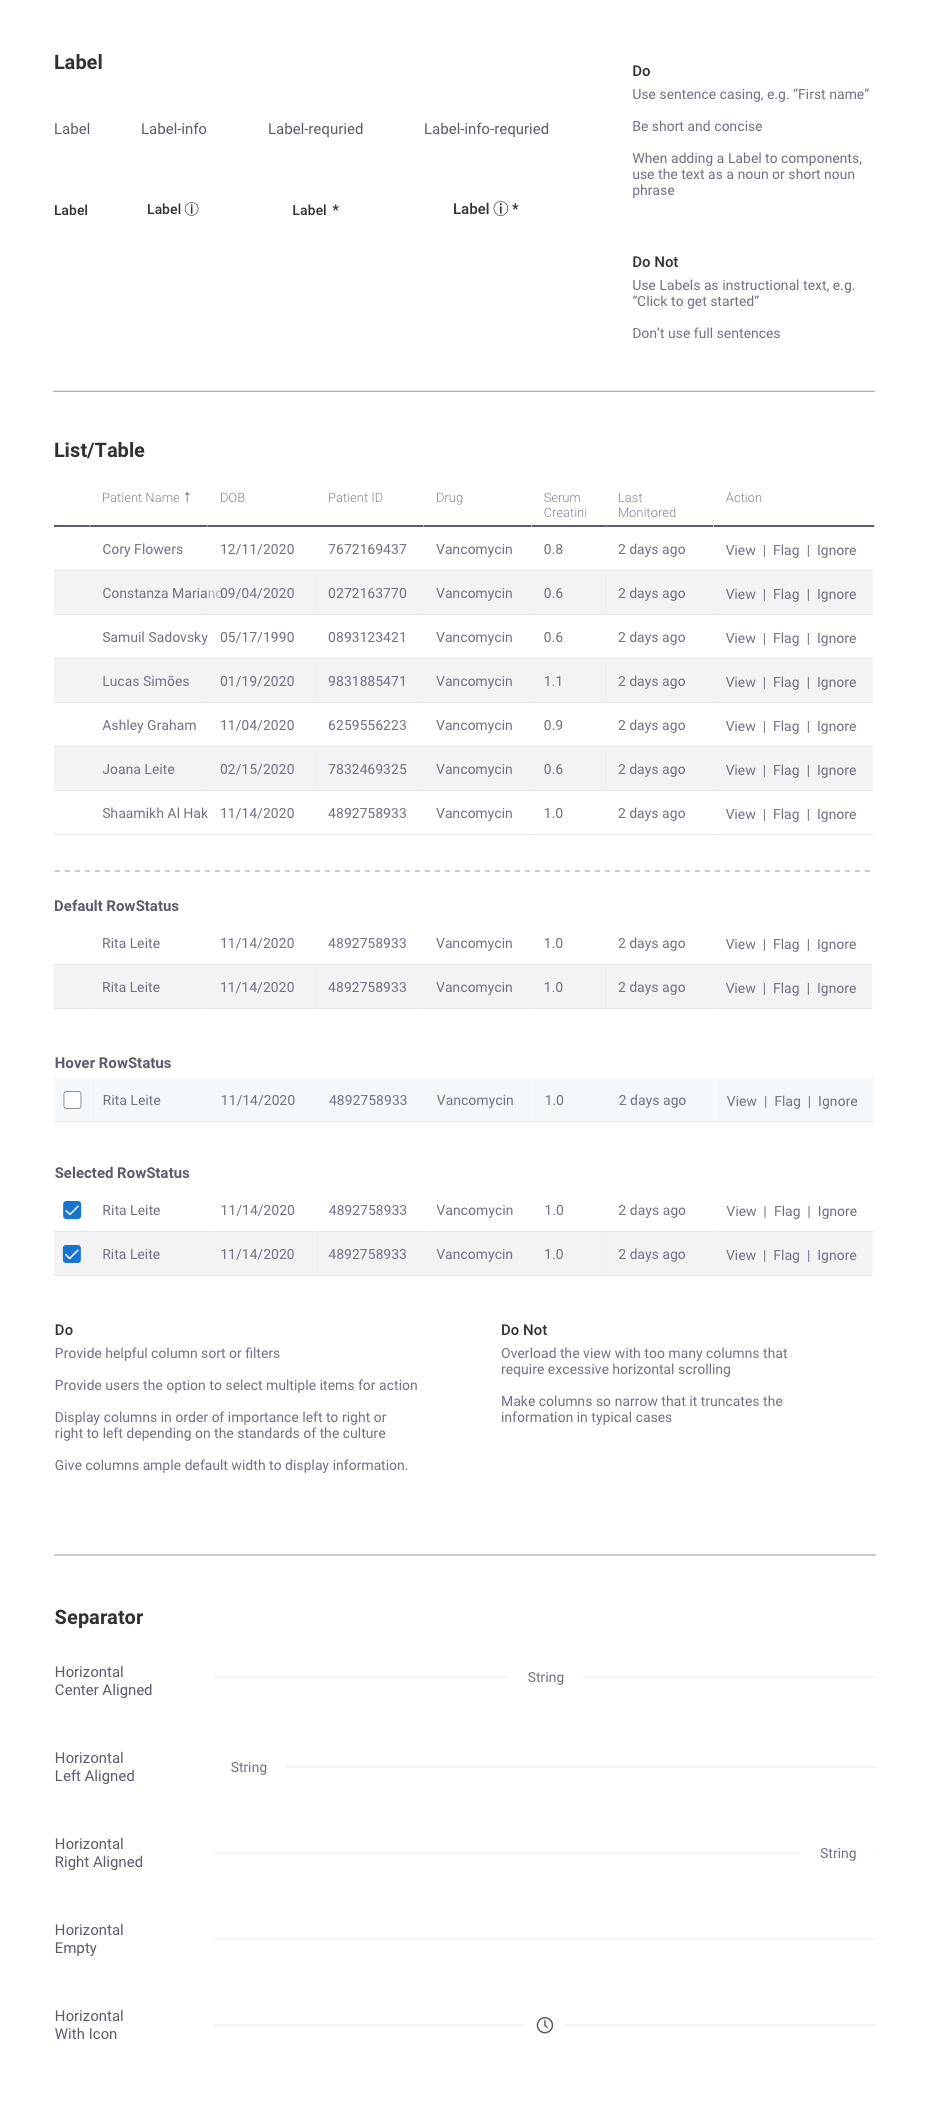The width and height of the screenshot is (927, 2103).
Task: Click String label in the center-aligned separator
Action: click(x=546, y=1677)
